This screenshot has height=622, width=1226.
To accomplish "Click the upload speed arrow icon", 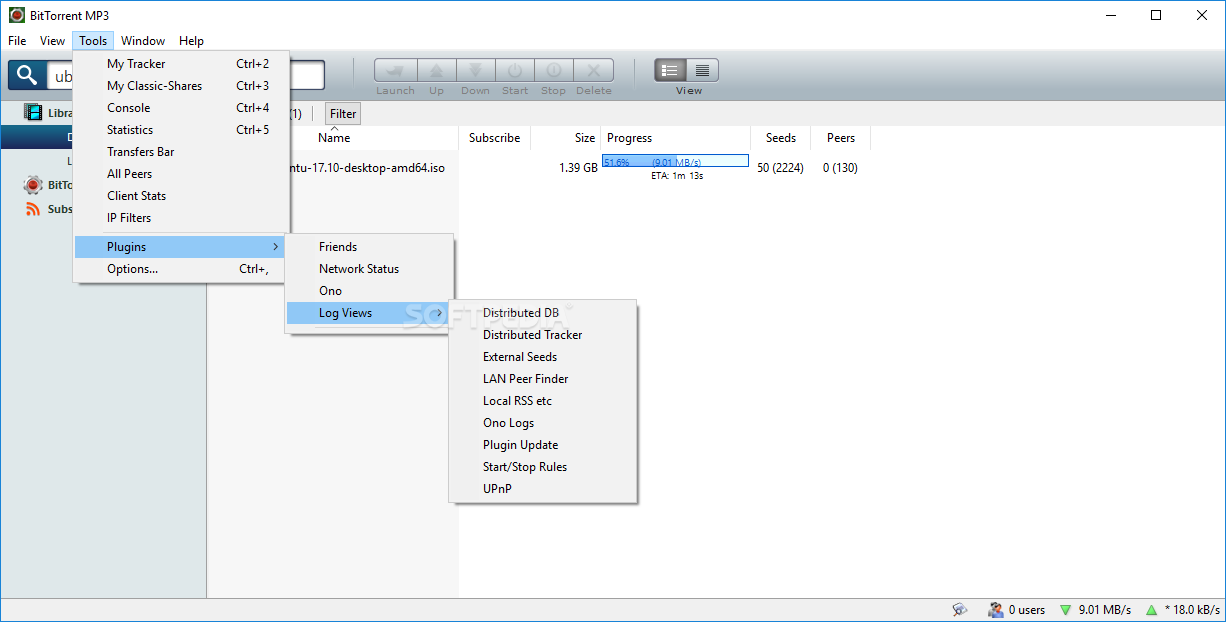I will point(1151,610).
